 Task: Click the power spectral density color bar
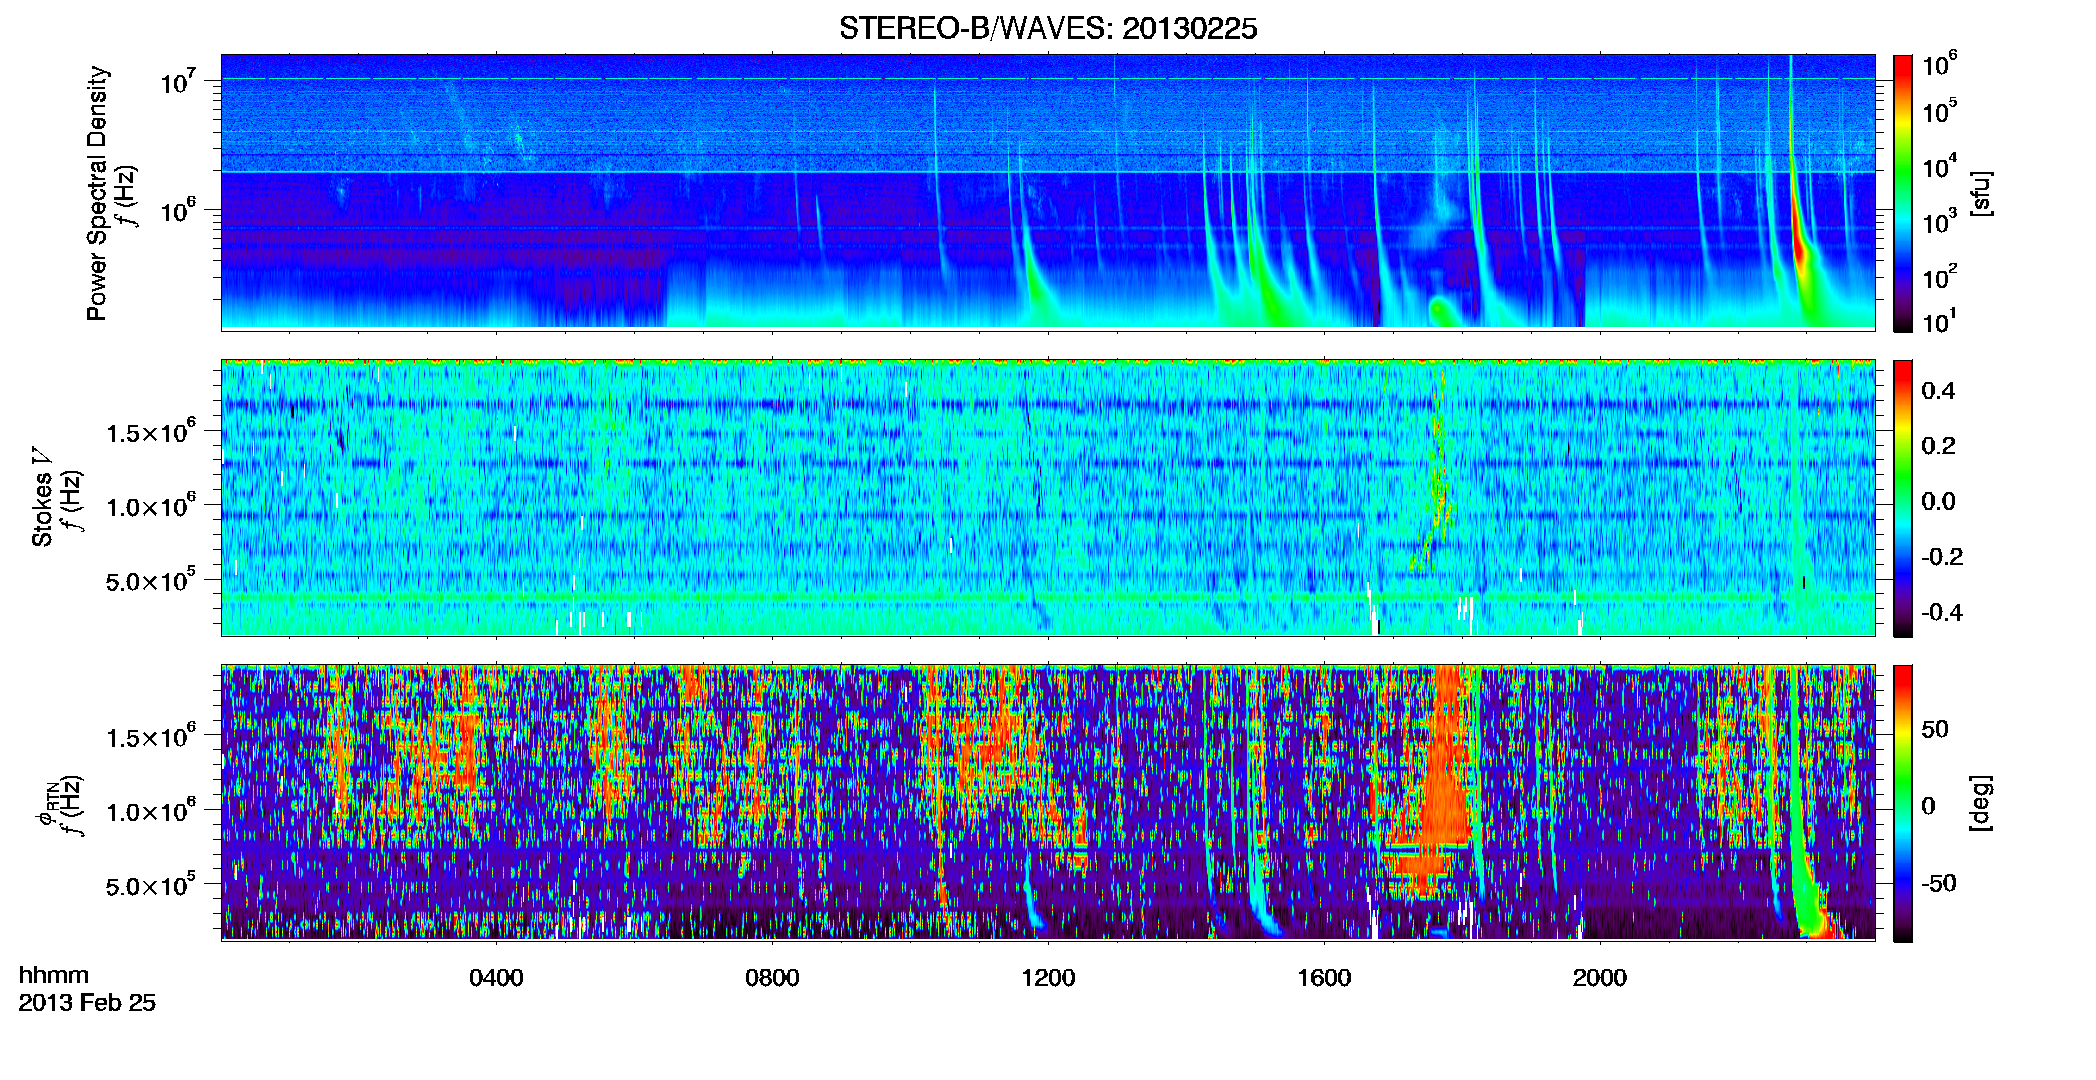tap(1903, 193)
